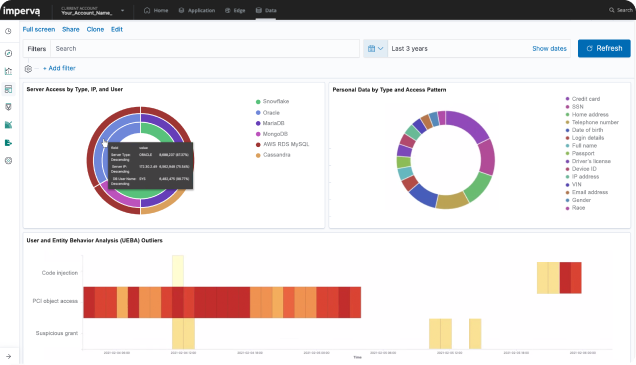Open the current account dropdown
The height and width of the screenshot is (365, 636).
click(92, 11)
